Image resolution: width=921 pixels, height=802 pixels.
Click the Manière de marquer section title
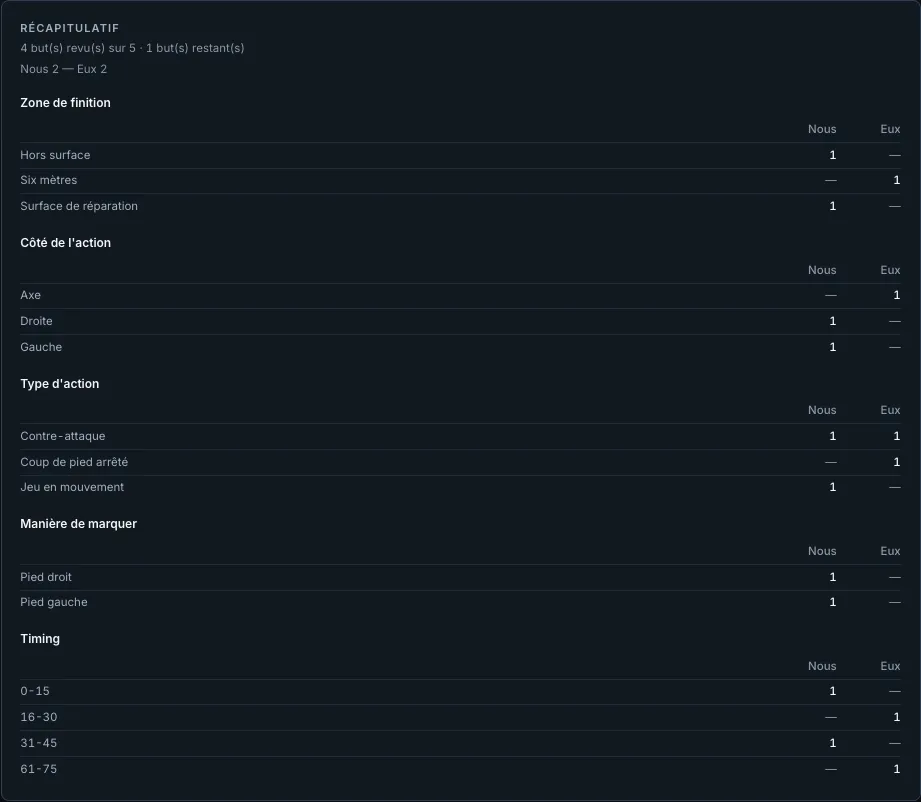pos(78,524)
